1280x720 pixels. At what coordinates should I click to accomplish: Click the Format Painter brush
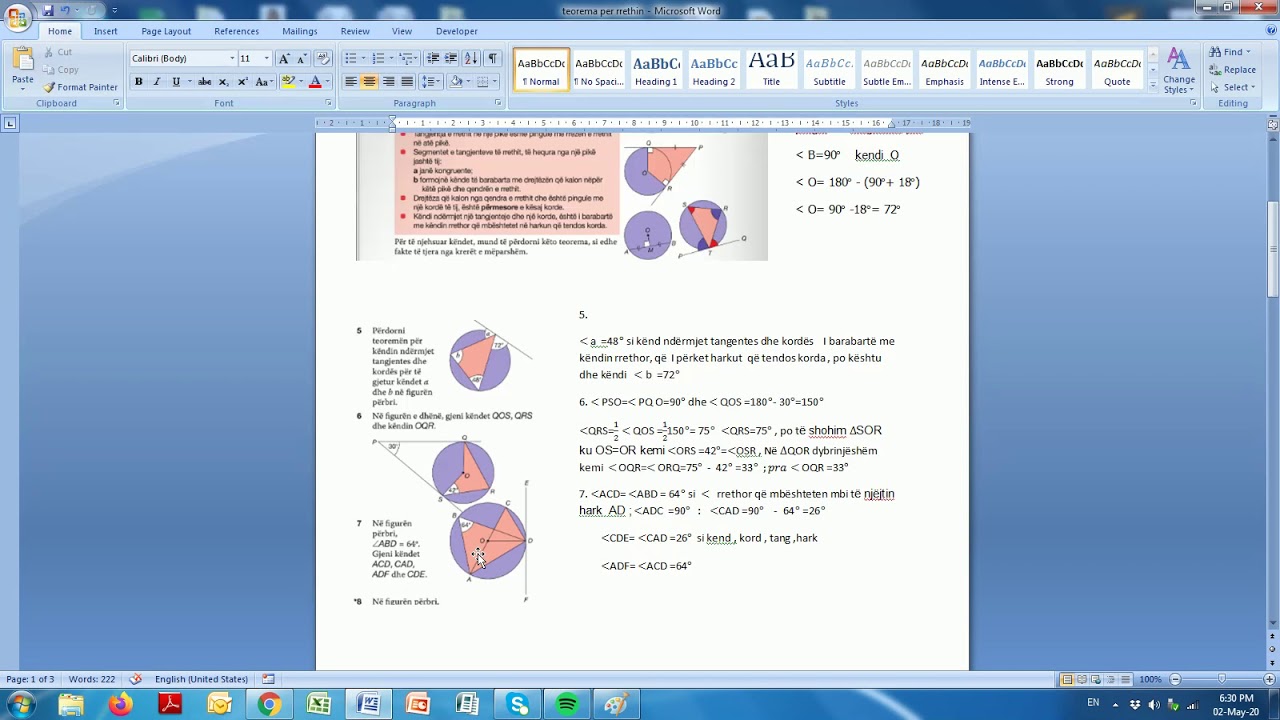(49, 87)
